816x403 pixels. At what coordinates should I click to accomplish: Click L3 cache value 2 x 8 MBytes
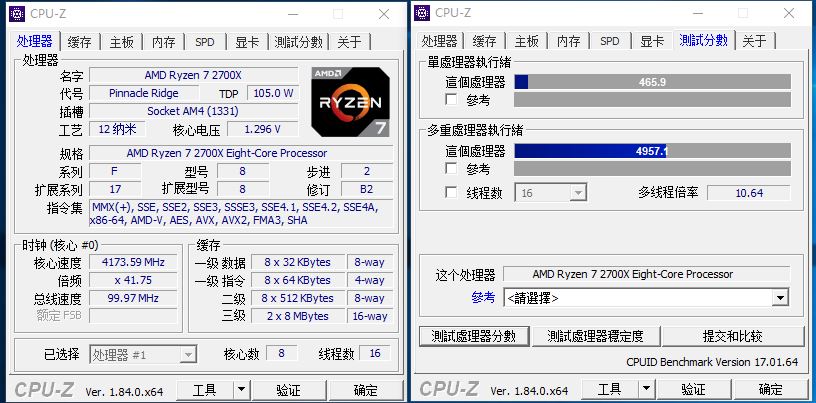click(297, 316)
